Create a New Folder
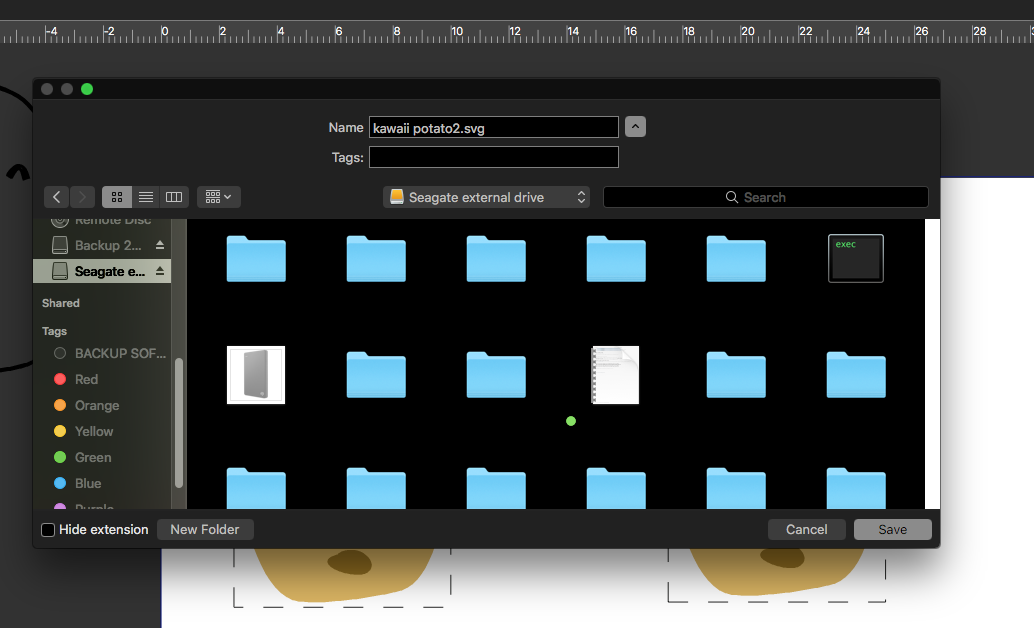This screenshot has height=628, width=1034. pyautogui.click(x=205, y=530)
